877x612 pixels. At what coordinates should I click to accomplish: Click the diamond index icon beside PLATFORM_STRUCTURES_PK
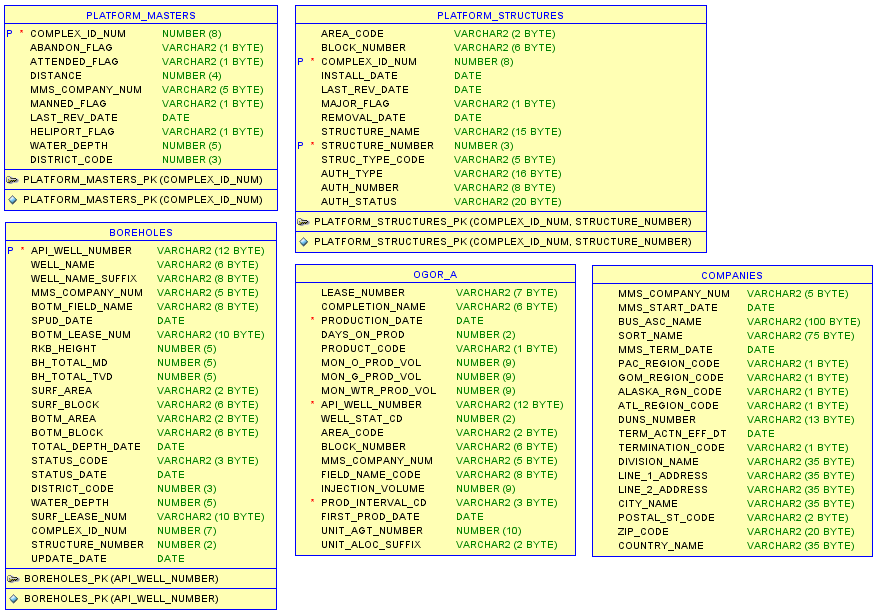303,242
